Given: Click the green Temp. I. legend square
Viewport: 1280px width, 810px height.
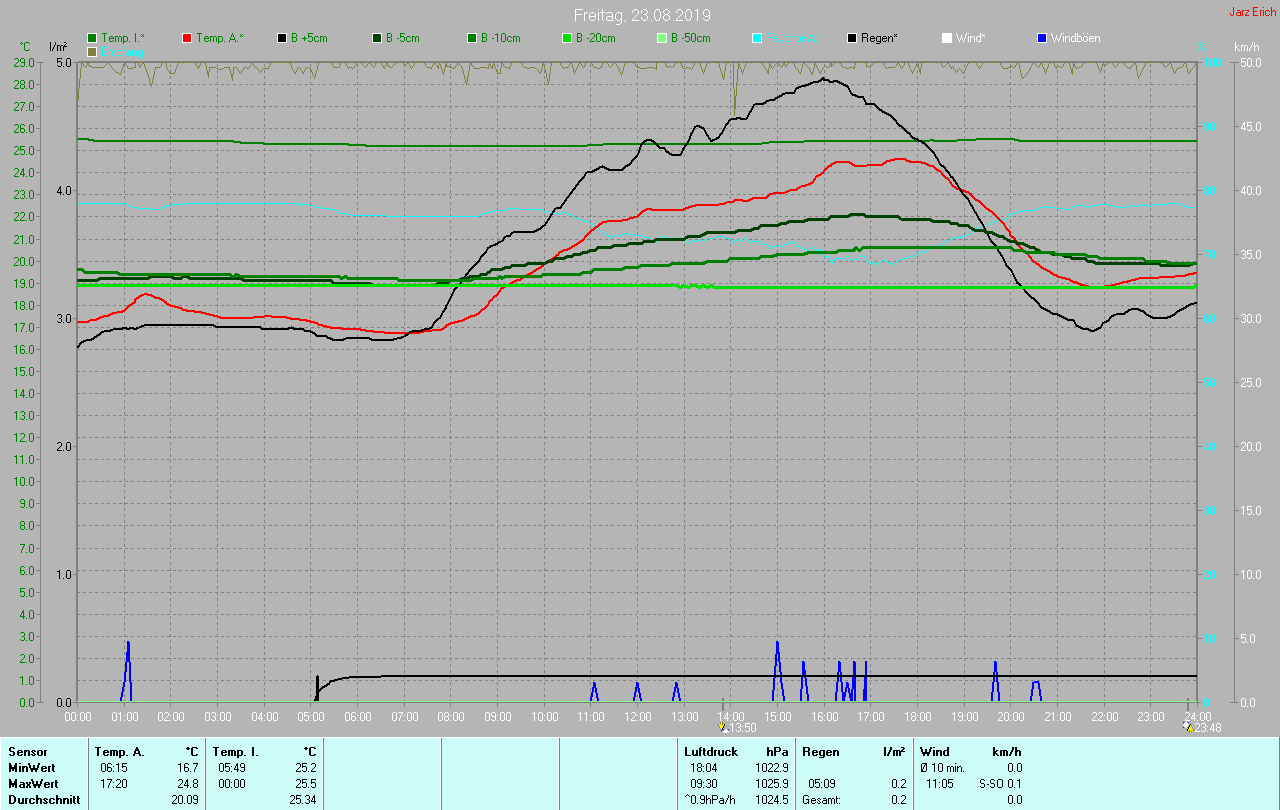Looking at the screenshot, I should tap(93, 38).
